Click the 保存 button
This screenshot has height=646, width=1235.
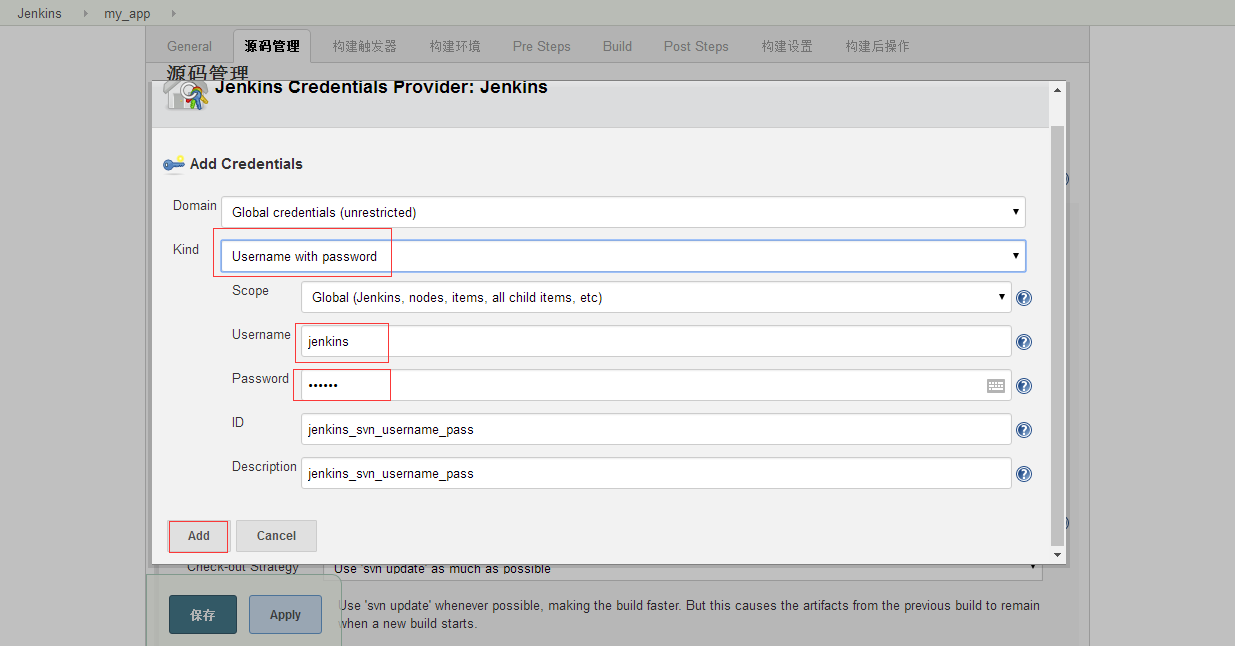[x=203, y=615]
